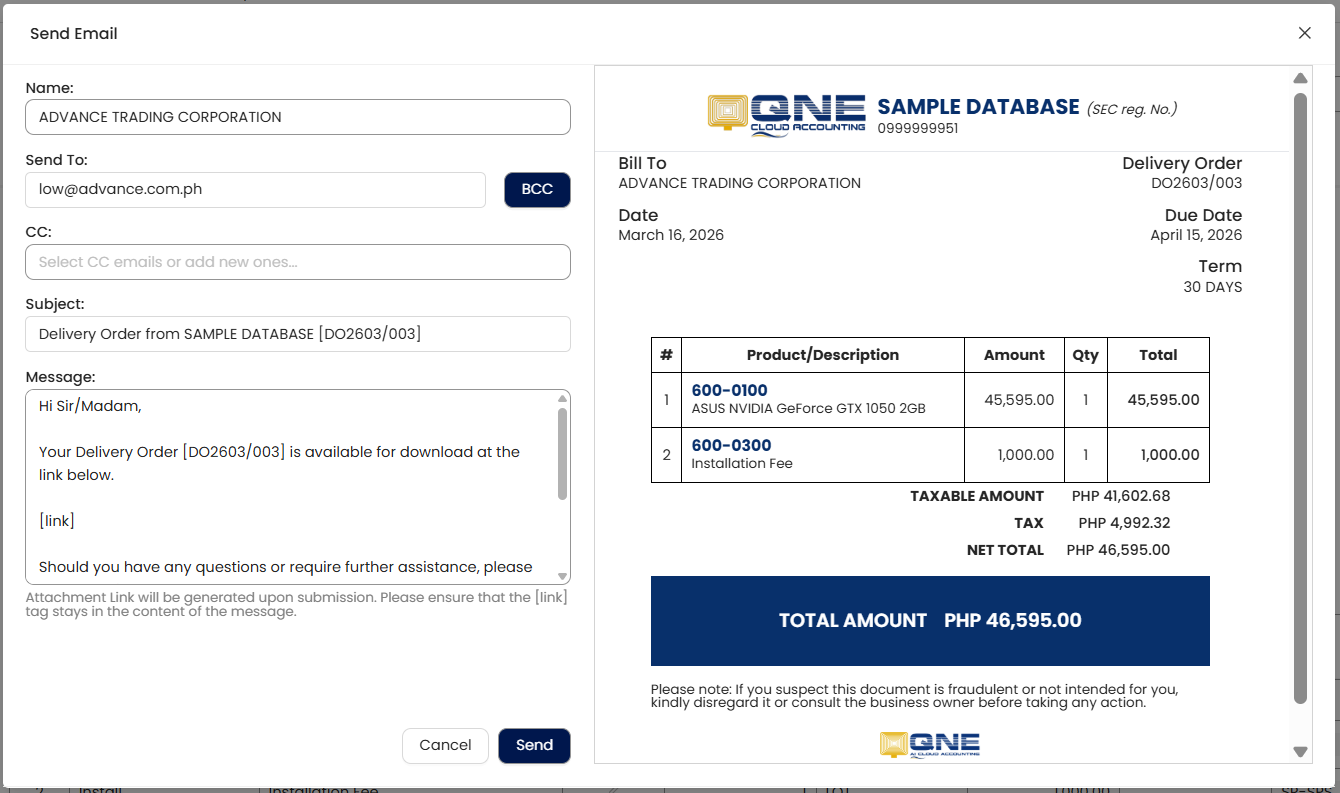This screenshot has height=793, width=1340.
Task: Click the TOTAL AMOUNT PHP 46,595.00 banner
Action: point(930,621)
